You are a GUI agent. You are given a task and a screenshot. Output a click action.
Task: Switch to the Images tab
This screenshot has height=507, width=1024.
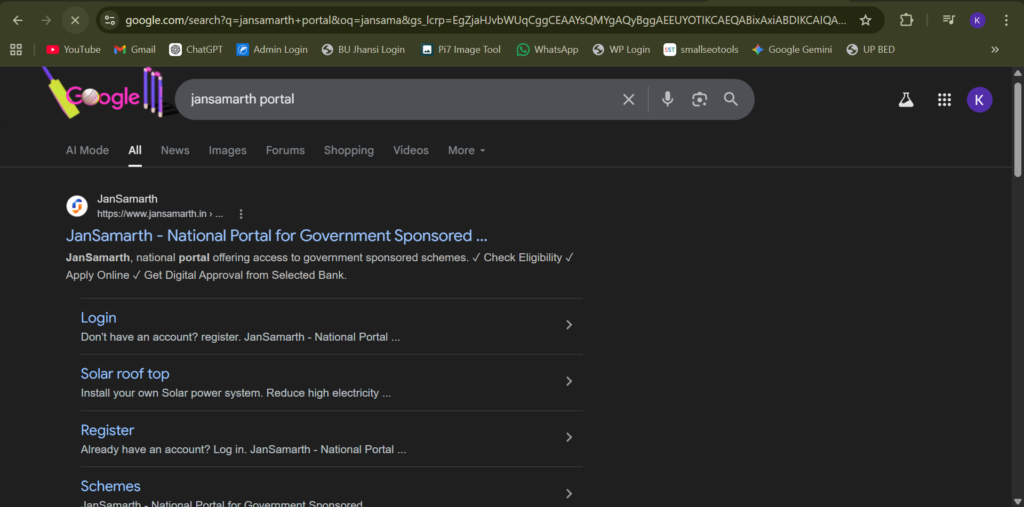click(x=228, y=150)
